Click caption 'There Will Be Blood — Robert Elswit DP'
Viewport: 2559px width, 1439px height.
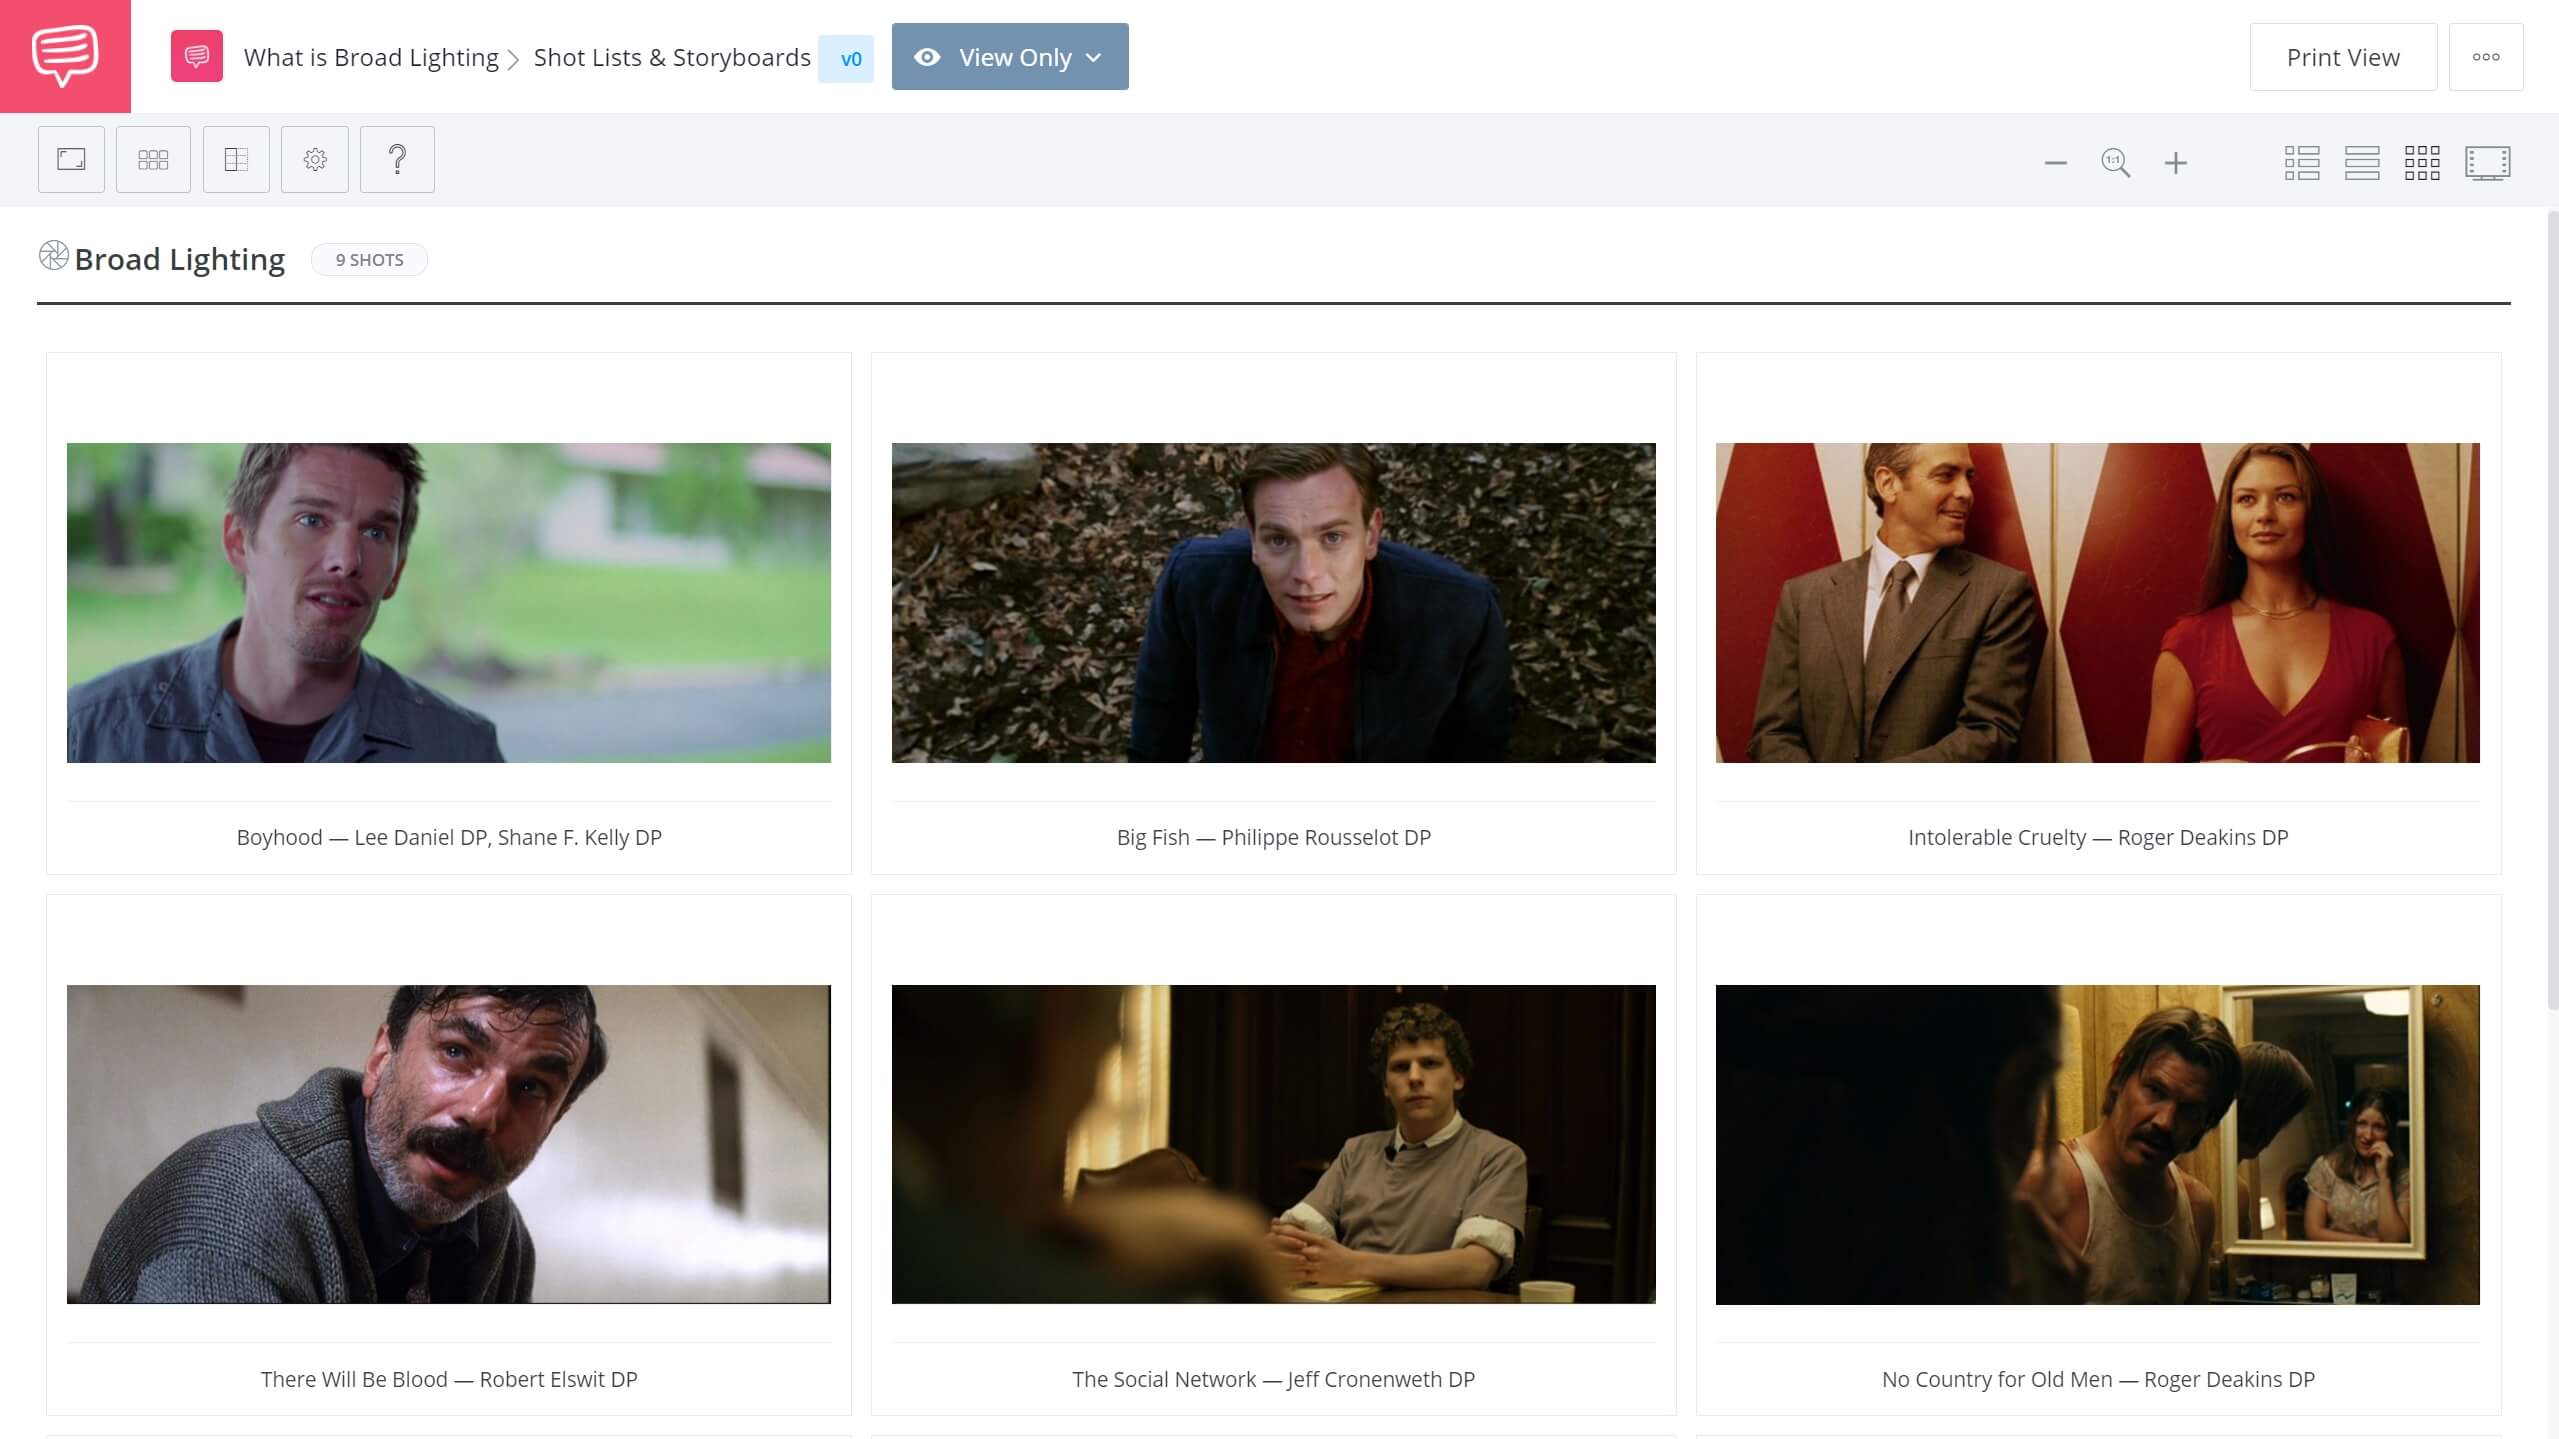(x=449, y=1379)
